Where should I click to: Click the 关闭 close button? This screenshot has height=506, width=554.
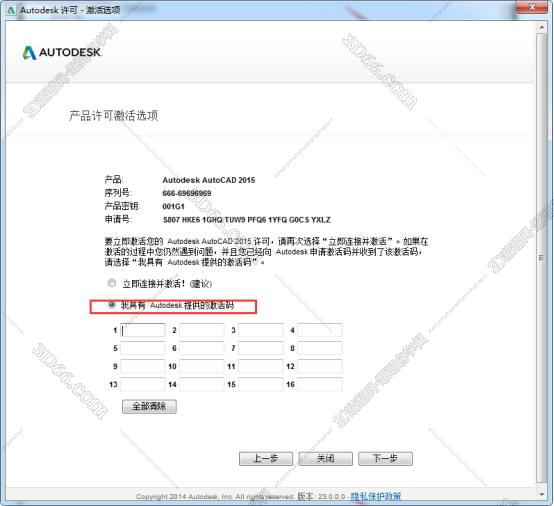click(325, 459)
